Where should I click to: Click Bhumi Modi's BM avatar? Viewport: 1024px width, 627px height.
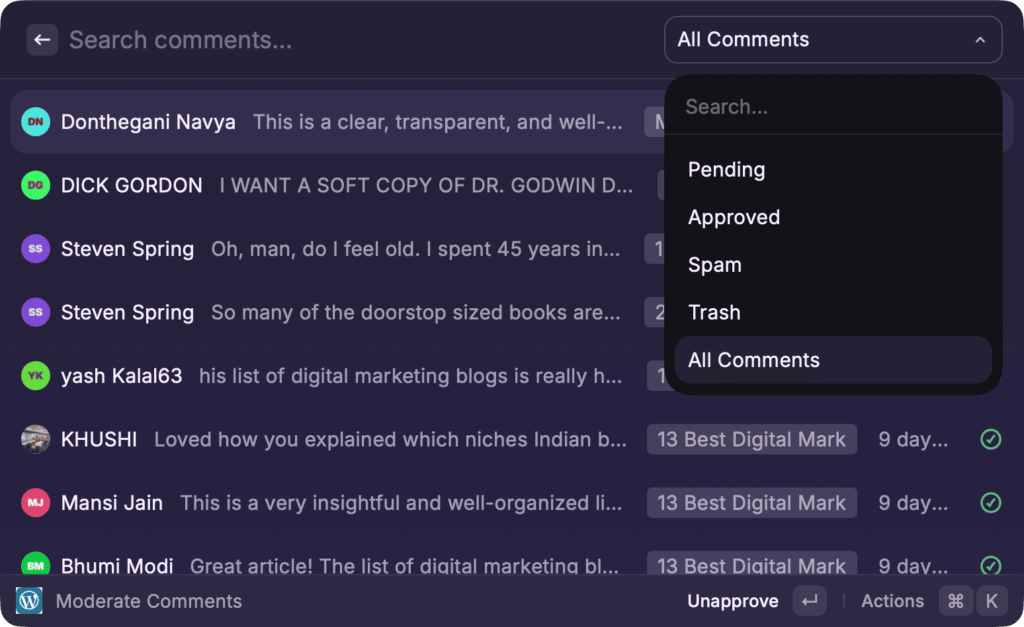(33, 566)
